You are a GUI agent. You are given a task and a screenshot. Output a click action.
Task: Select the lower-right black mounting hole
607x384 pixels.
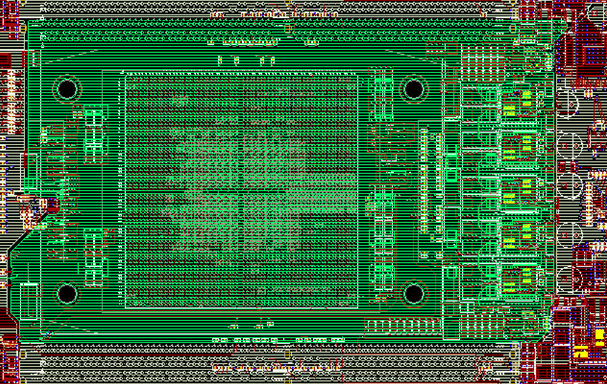[413, 293]
